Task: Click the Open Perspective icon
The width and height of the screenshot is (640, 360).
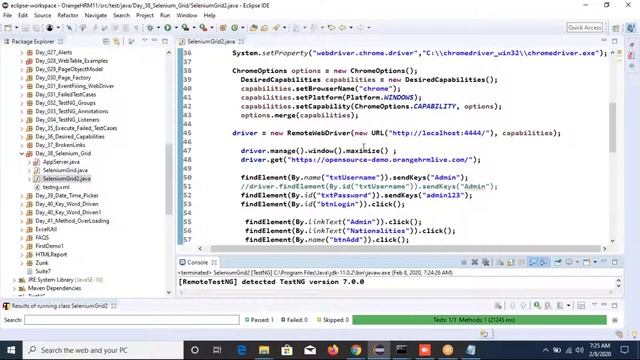Action: pos(616,27)
